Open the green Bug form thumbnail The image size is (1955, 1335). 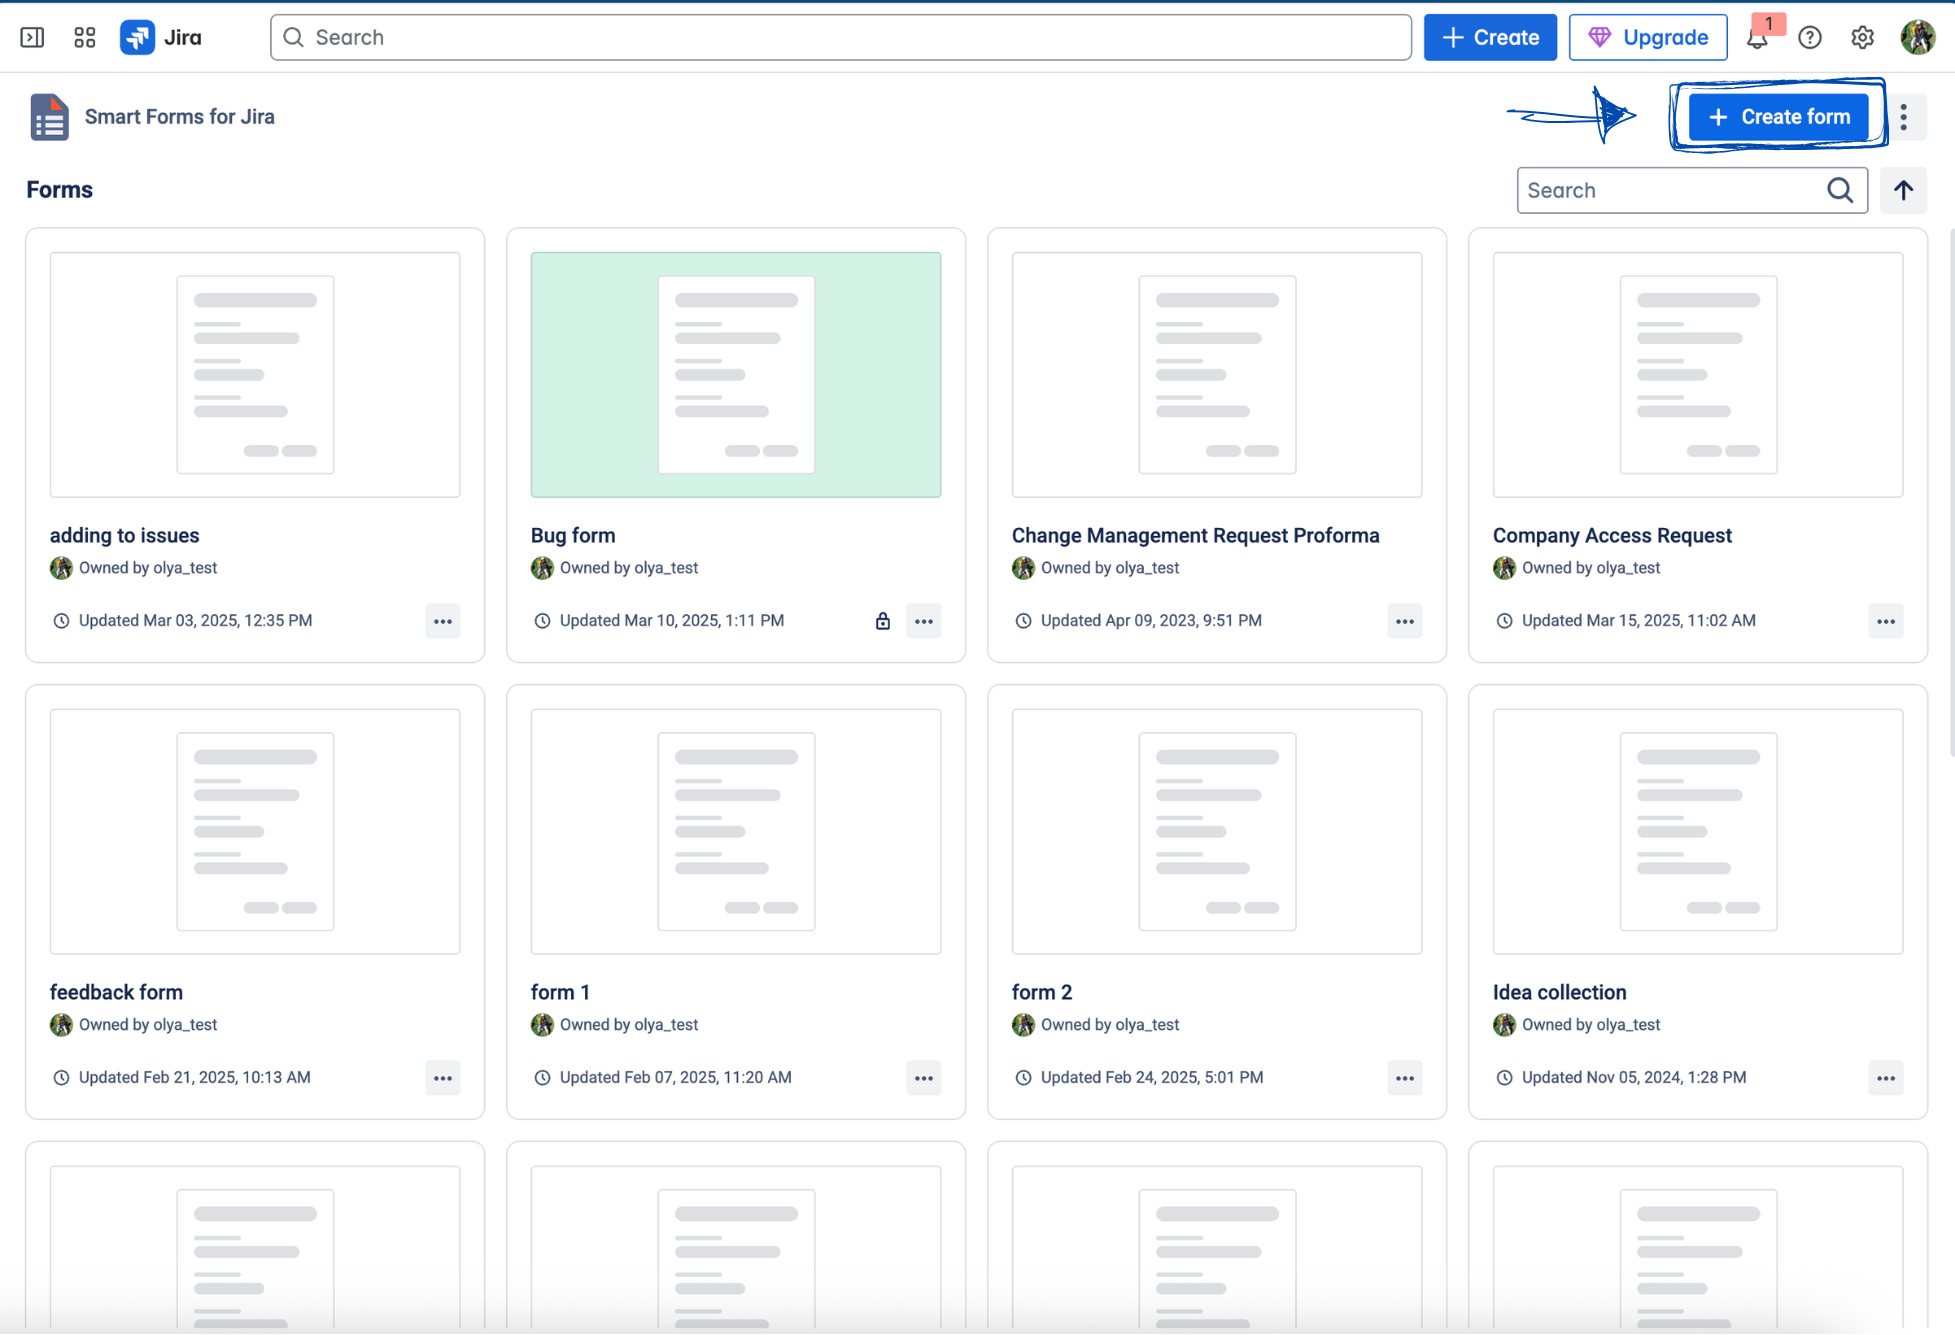click(x=736, y=375)
